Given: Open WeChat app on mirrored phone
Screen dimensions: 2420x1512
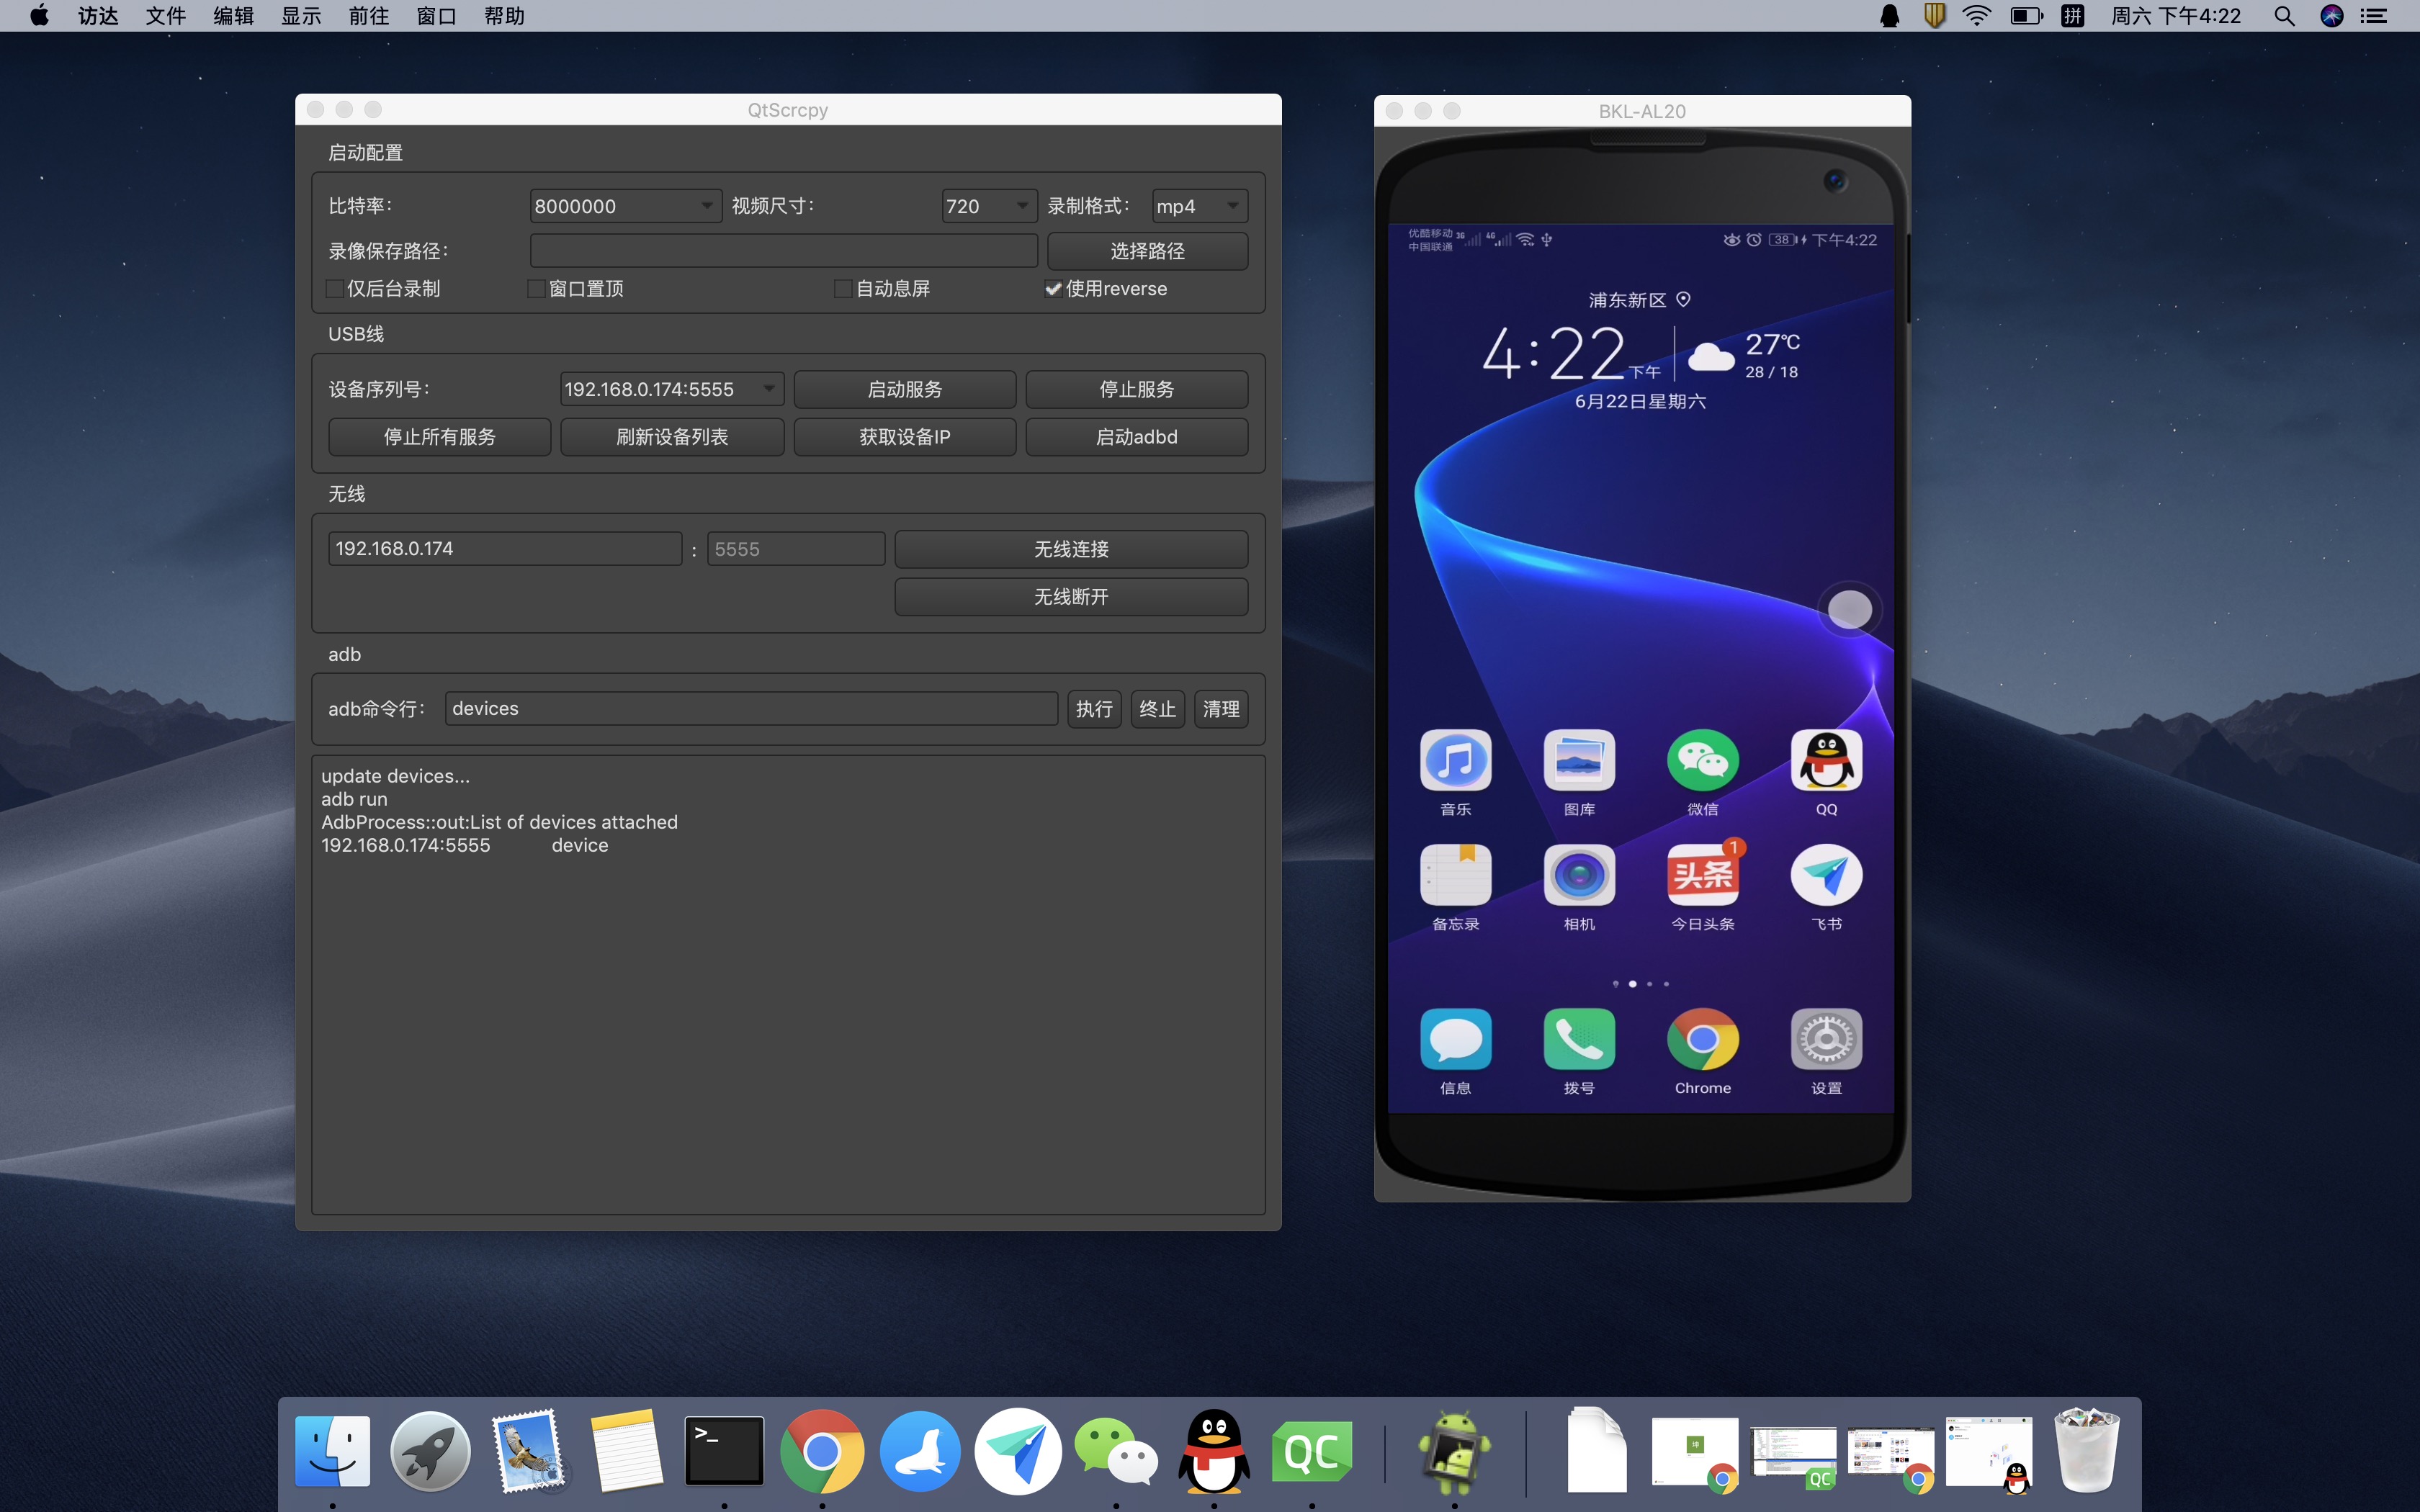Looking at the screenshot, I should click(x=1702, y=761).
